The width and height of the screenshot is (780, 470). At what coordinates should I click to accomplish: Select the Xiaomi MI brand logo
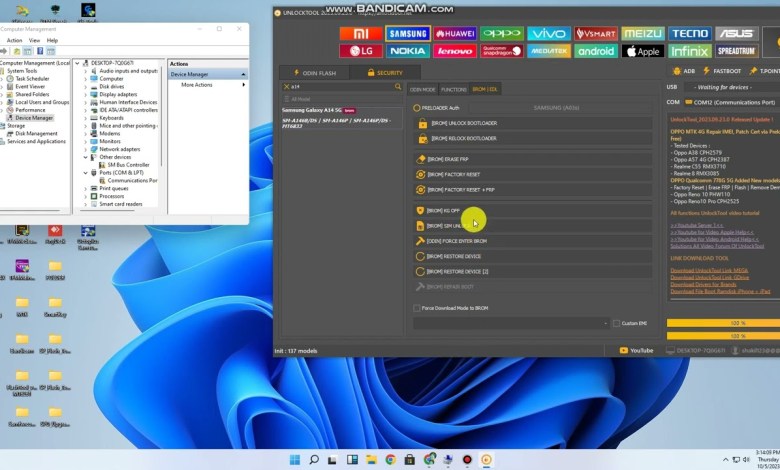coord(361,33)
